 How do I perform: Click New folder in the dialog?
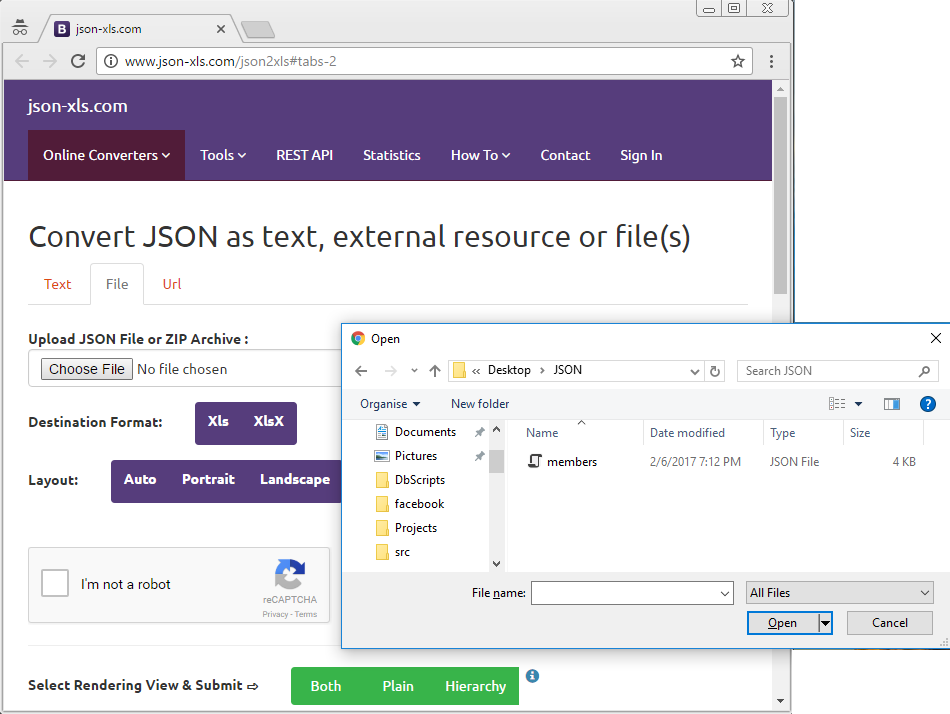(480, 404)
